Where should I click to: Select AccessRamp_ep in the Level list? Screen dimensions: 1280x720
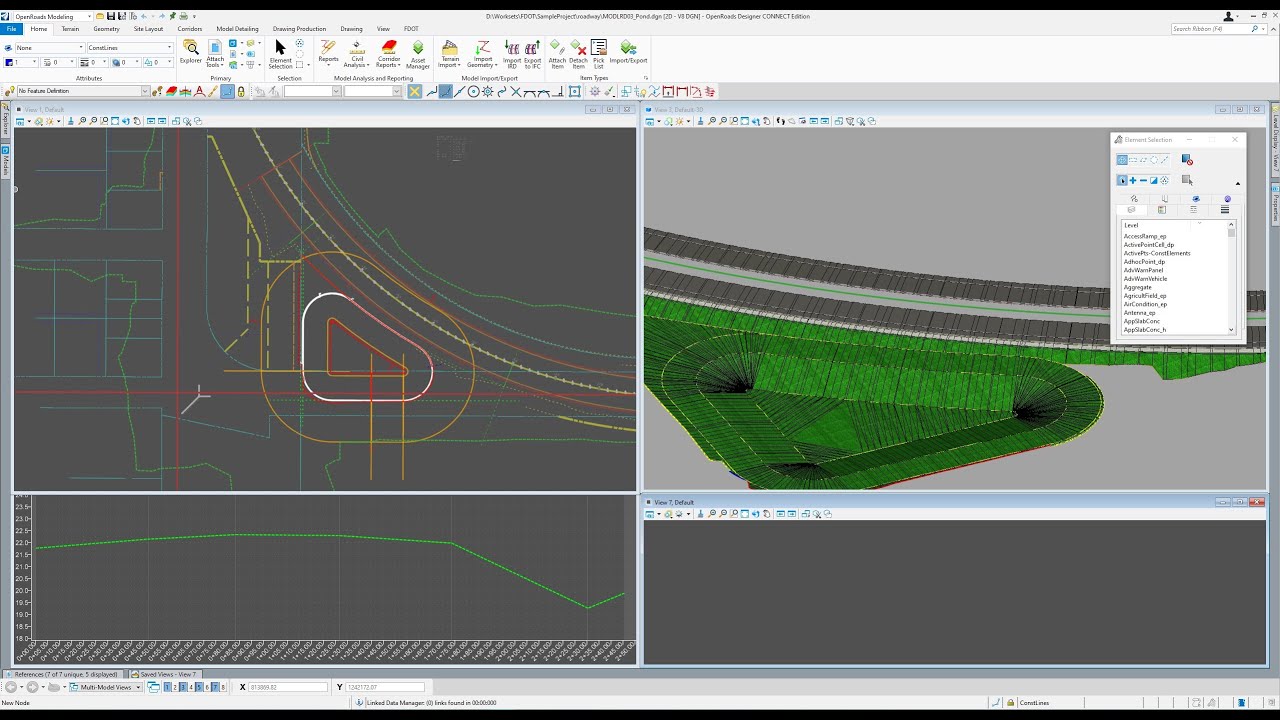(1145, 236)
